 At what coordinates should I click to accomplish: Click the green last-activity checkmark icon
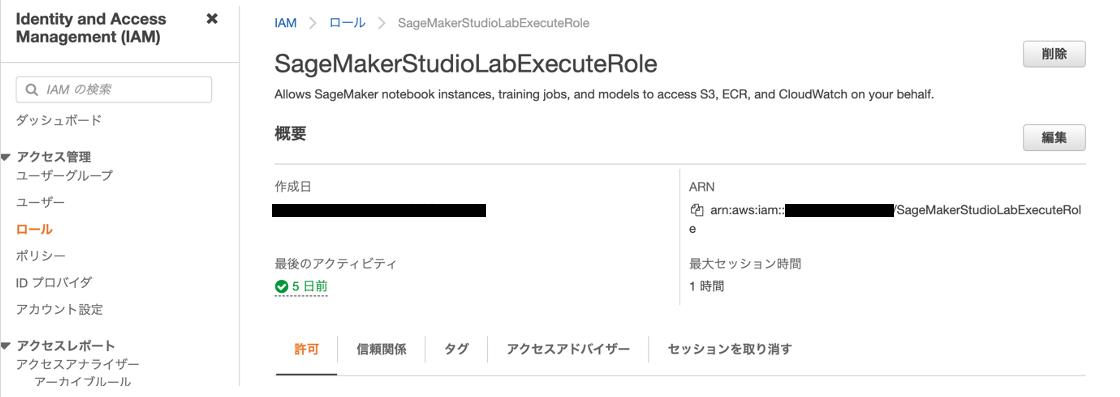pyautogui.click(x=281, y=286)
